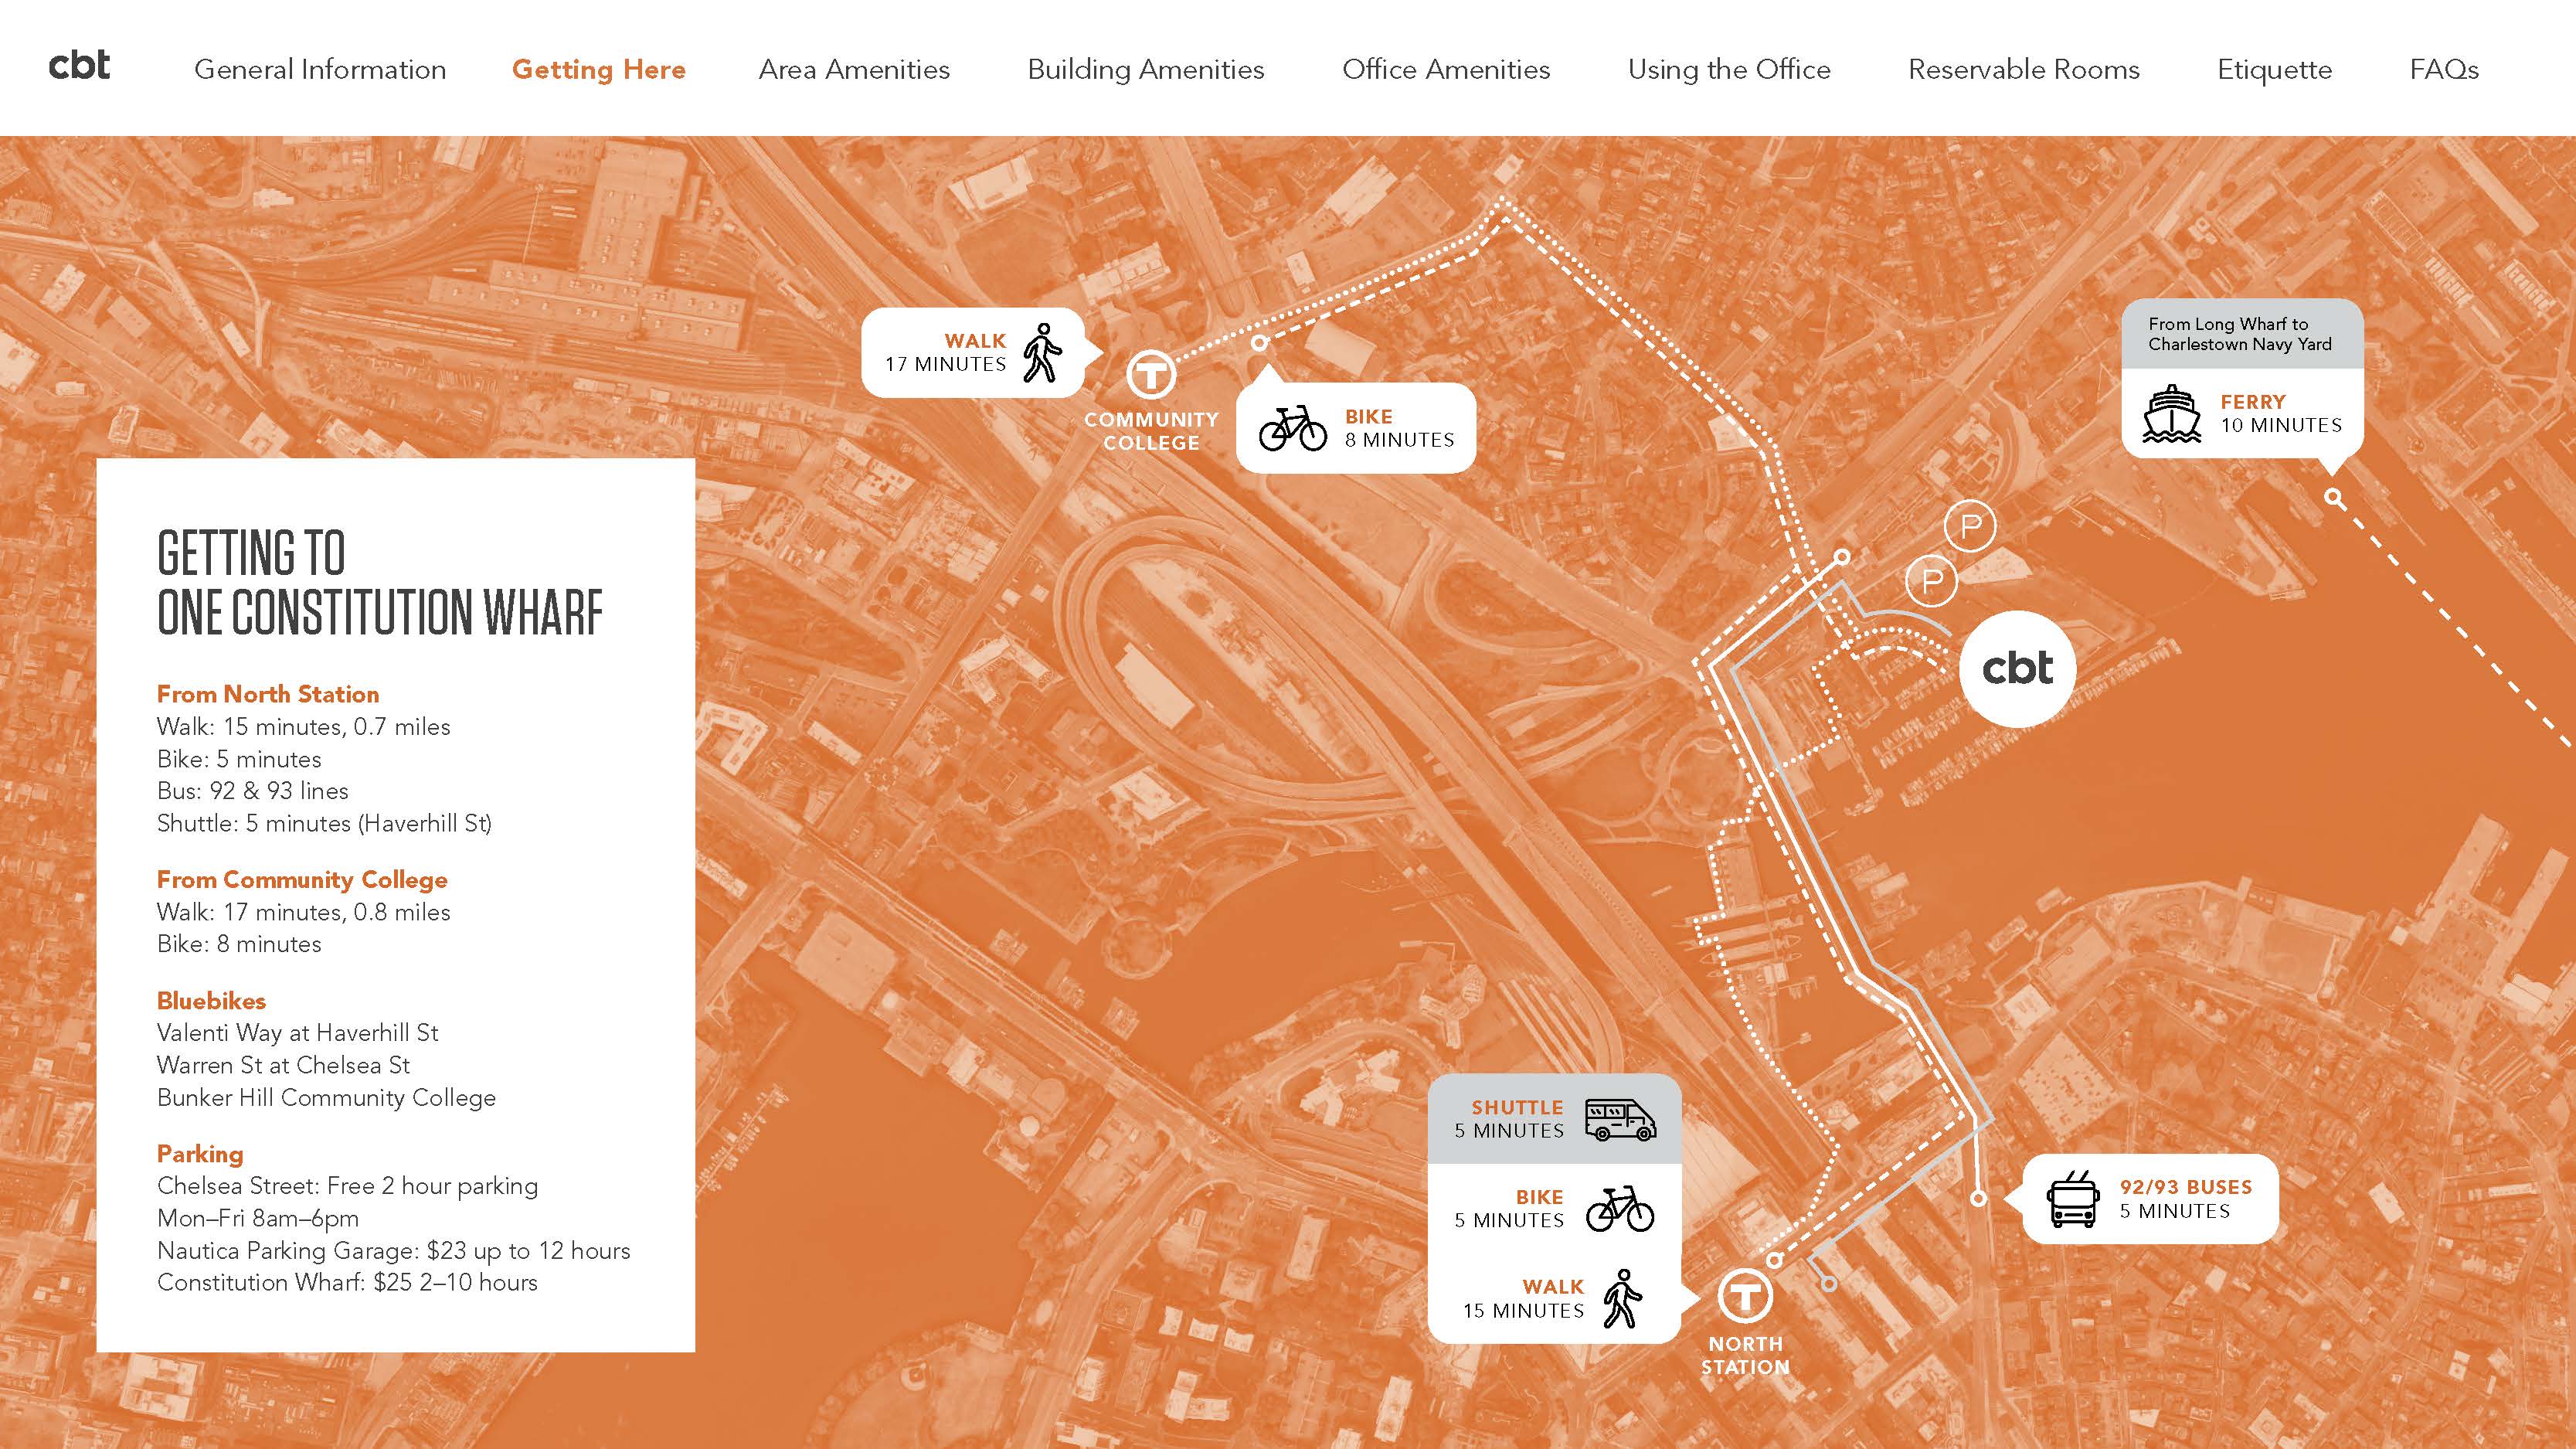Open Using the Office page
The image size is (2576, 1449).
[1729, 69]
